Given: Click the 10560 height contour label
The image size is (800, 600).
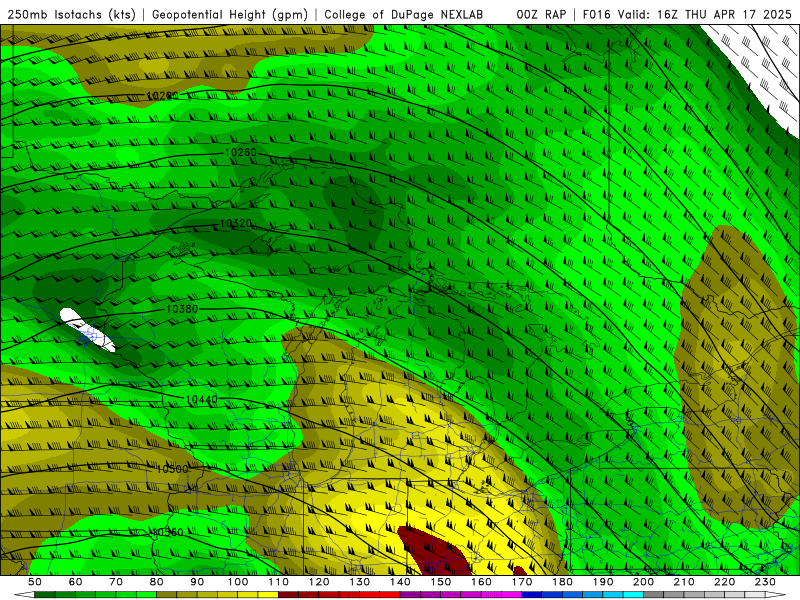Looking at the screenshot, I should 167,532.
